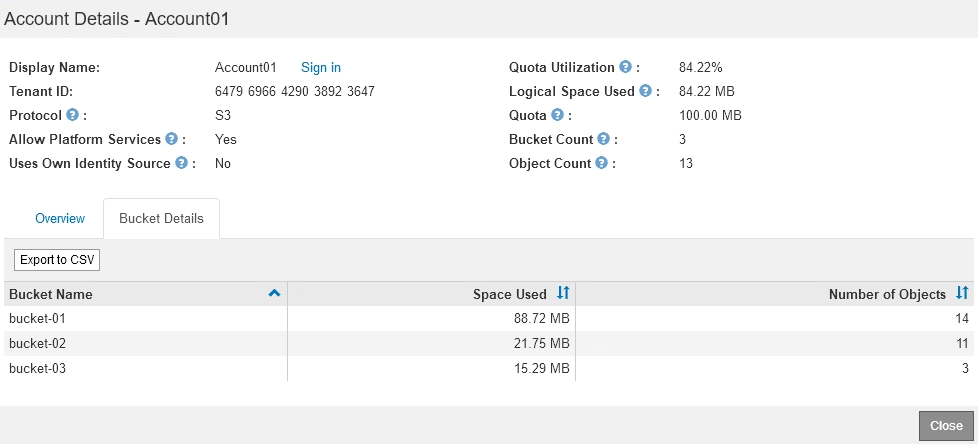
Task: Click help icon for Uses Own Identity Source
Action: pos(181,163)
